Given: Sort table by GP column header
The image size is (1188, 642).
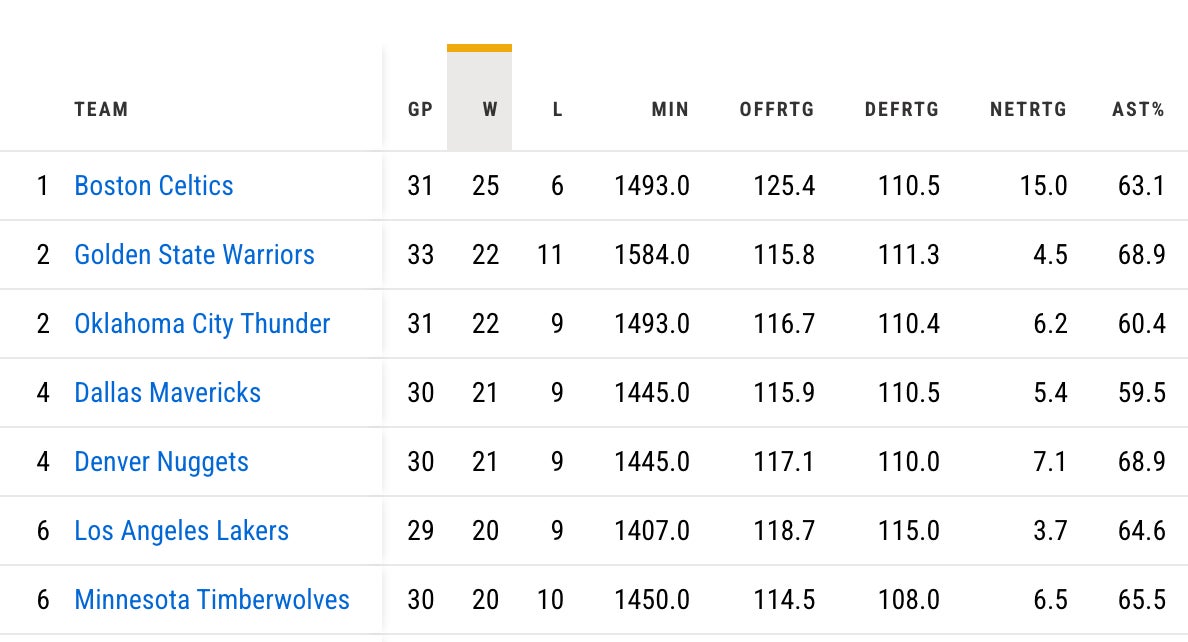Looking at the screenshot, I should point(420,110).
